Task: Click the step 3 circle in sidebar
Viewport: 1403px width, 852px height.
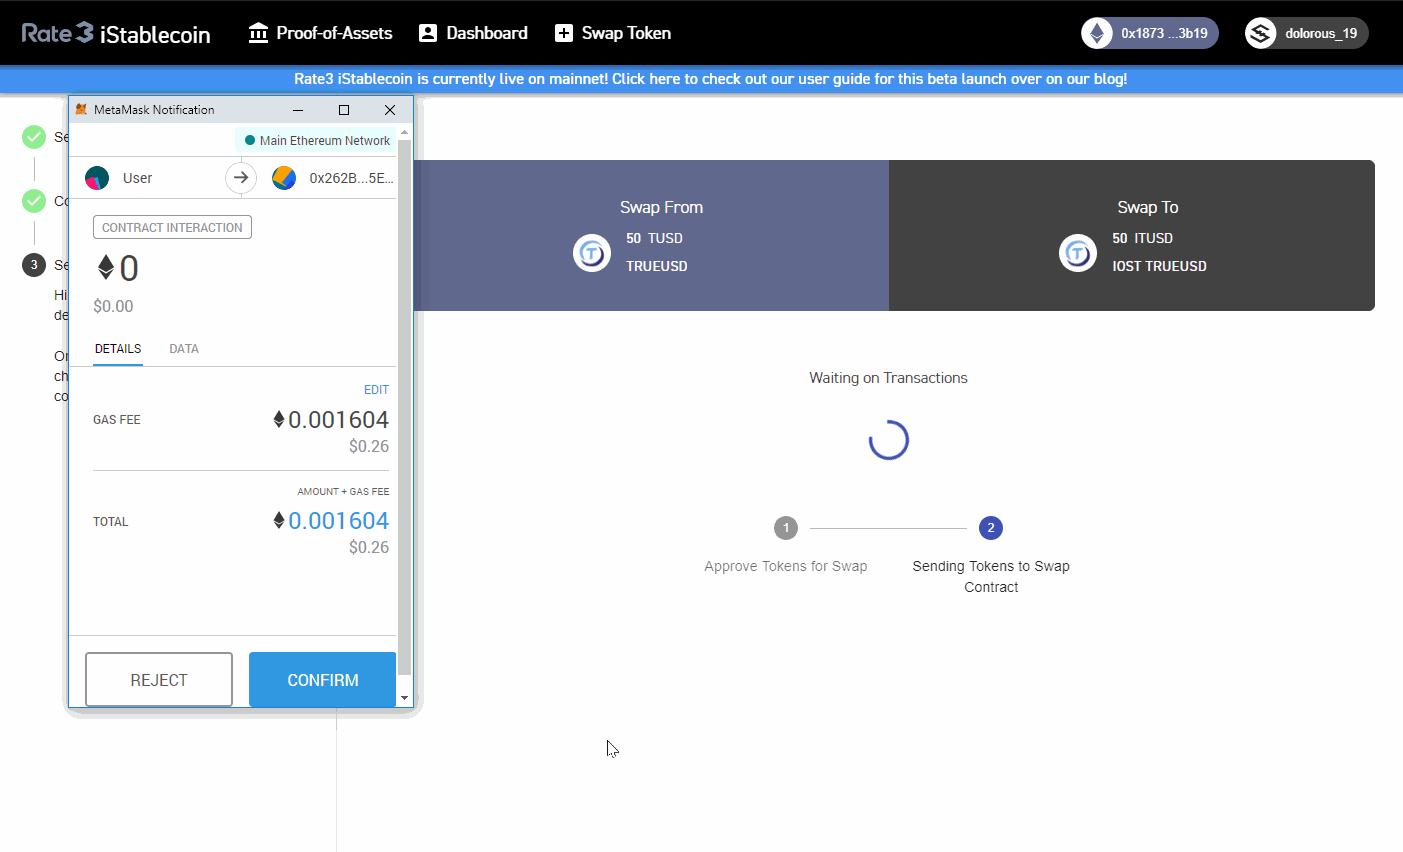Action: (x=34, y=265)
